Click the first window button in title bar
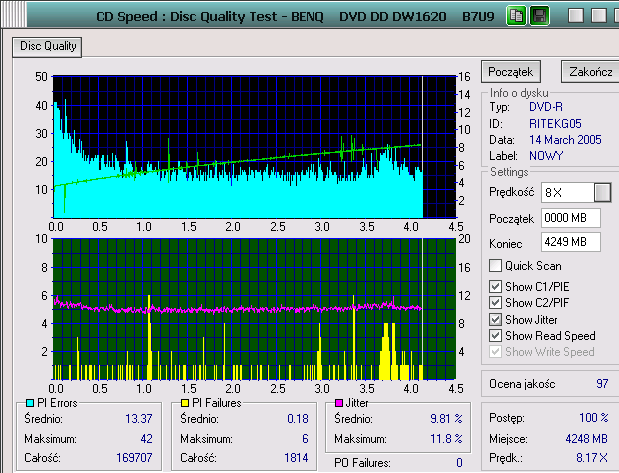This screenshot has width=619, height=473. (x=576, y=16)
